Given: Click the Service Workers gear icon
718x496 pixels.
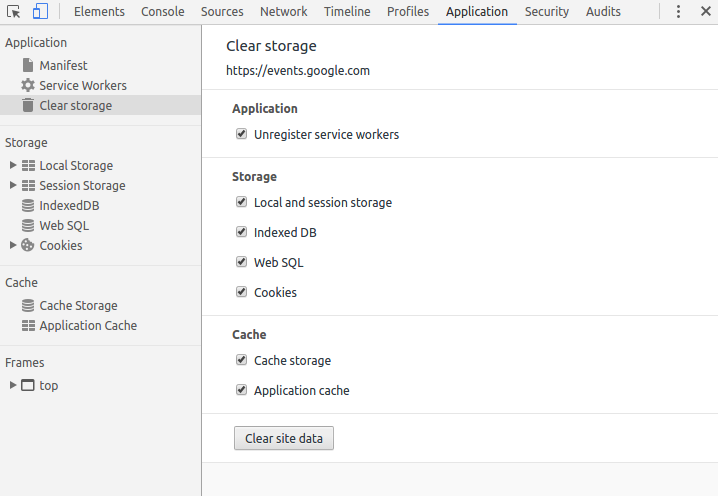Looking at the screenshot, I should coord(28,86).
